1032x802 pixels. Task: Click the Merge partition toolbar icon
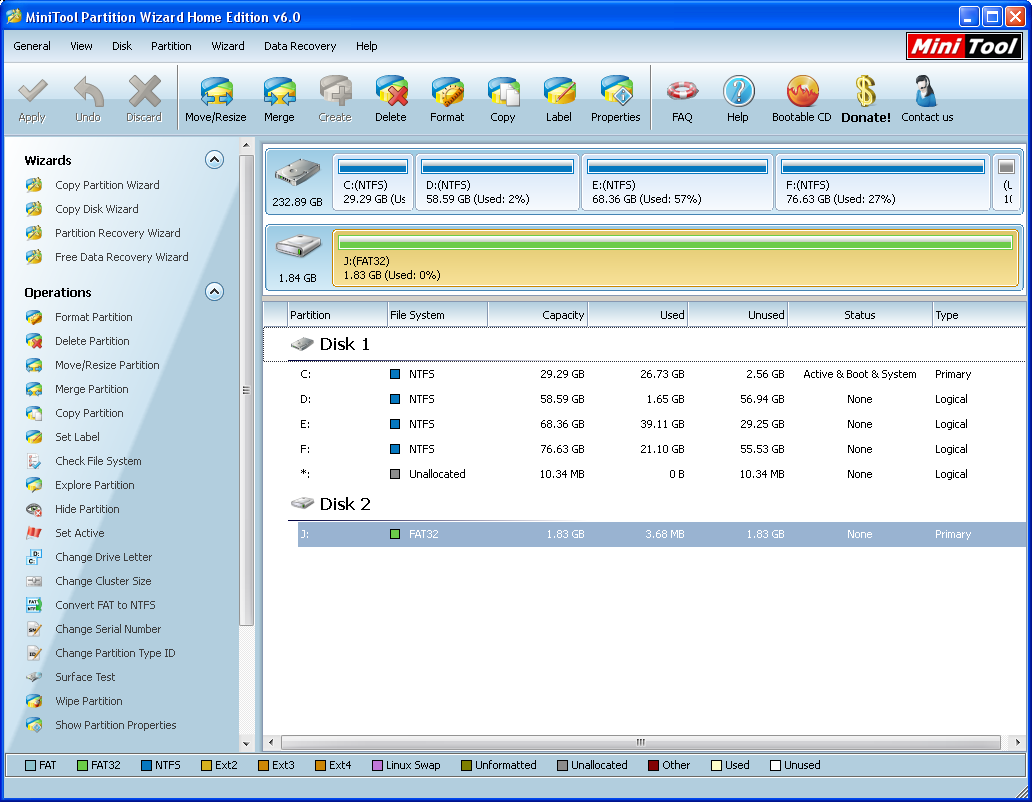pyautogui.click(x=279, y=98)
